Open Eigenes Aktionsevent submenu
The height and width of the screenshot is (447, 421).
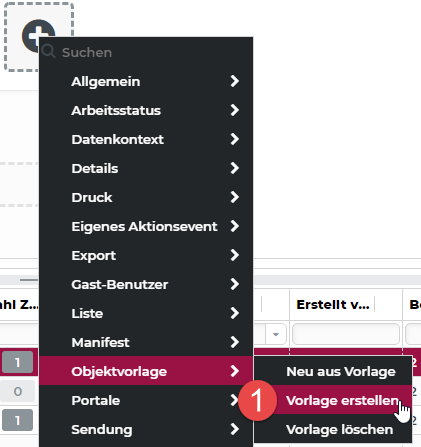tap(146, 226)
